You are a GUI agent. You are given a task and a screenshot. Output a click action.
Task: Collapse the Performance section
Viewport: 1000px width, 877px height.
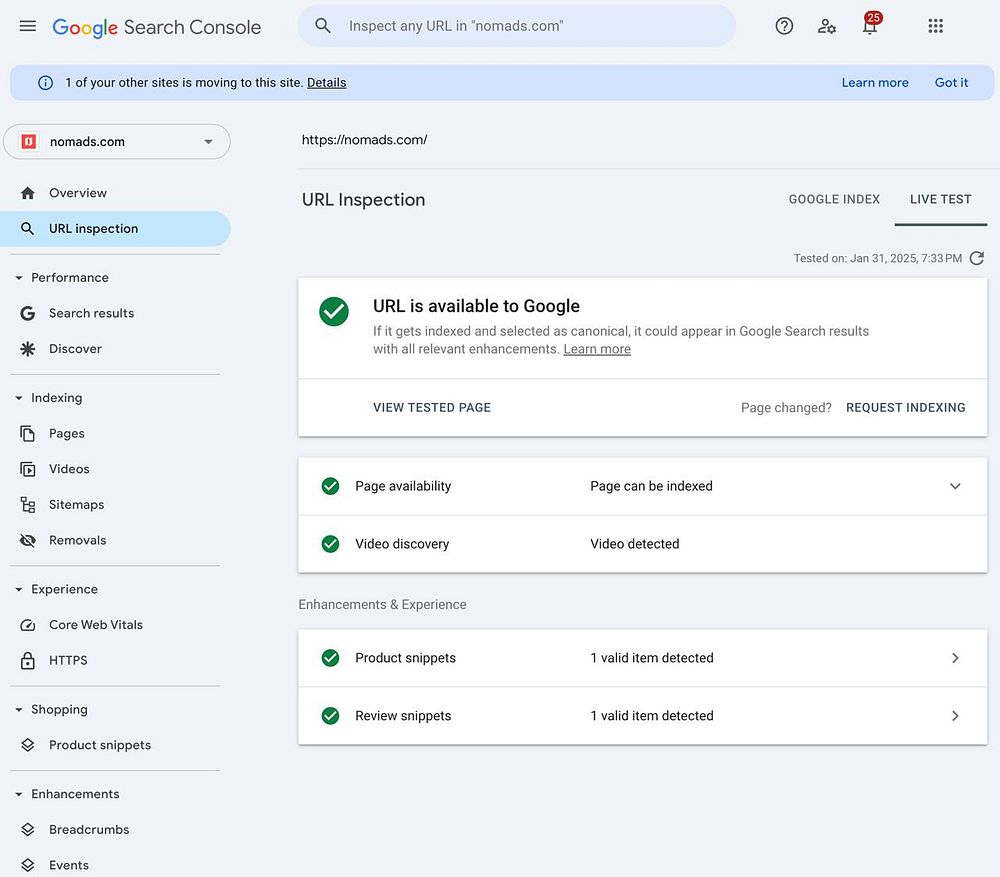click(x=18, y=278)
